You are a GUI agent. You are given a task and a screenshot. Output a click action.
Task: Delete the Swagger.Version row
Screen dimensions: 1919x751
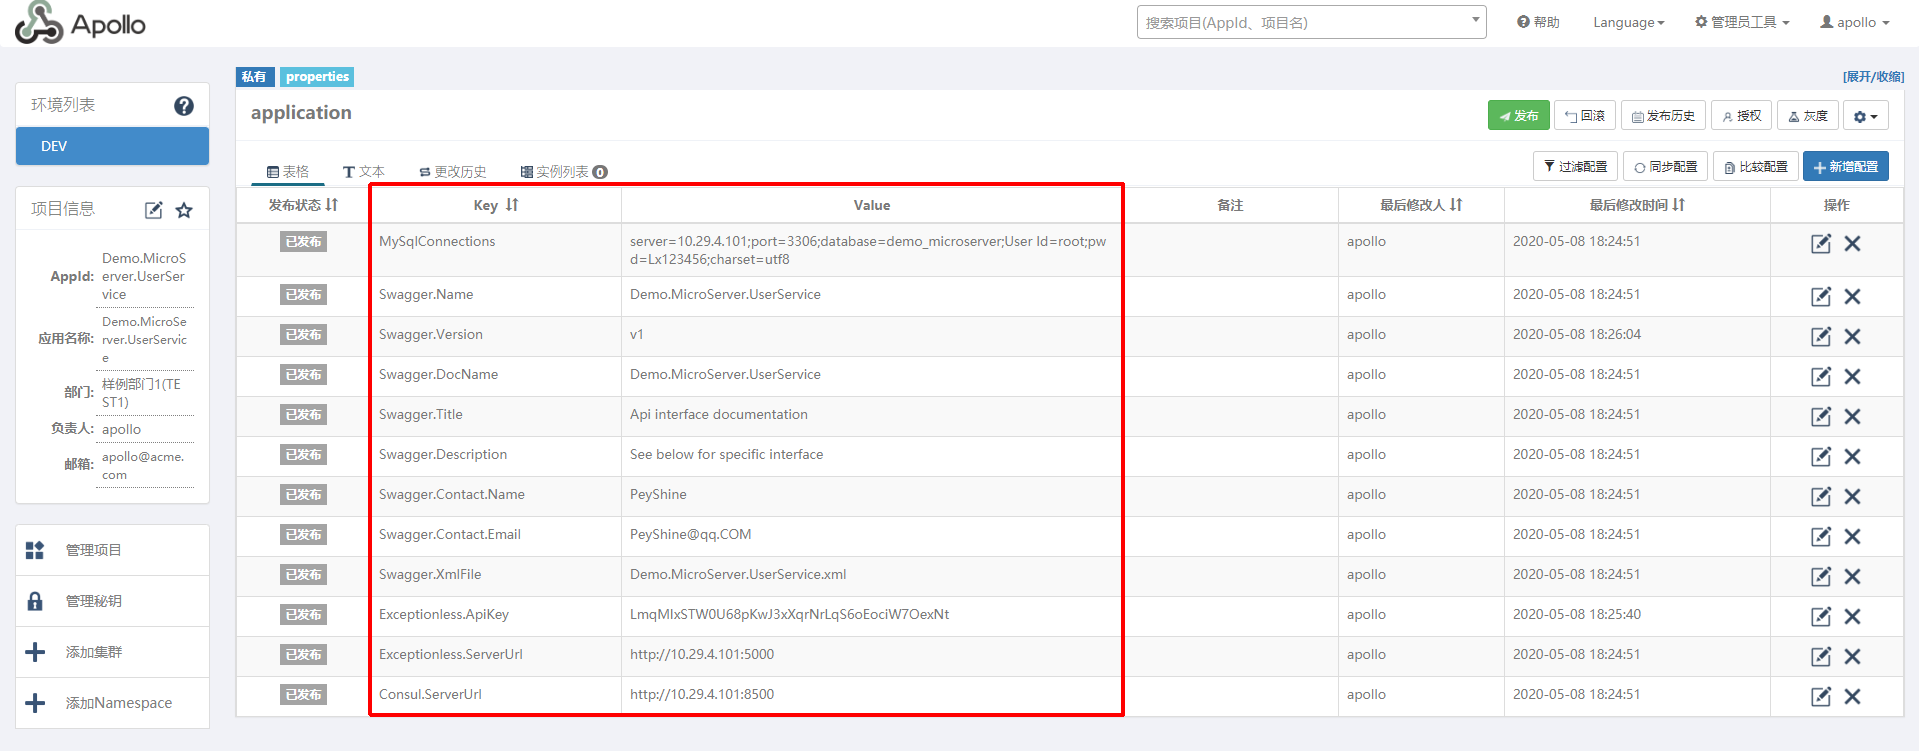pyautogui.click(x=1852, y=336)
